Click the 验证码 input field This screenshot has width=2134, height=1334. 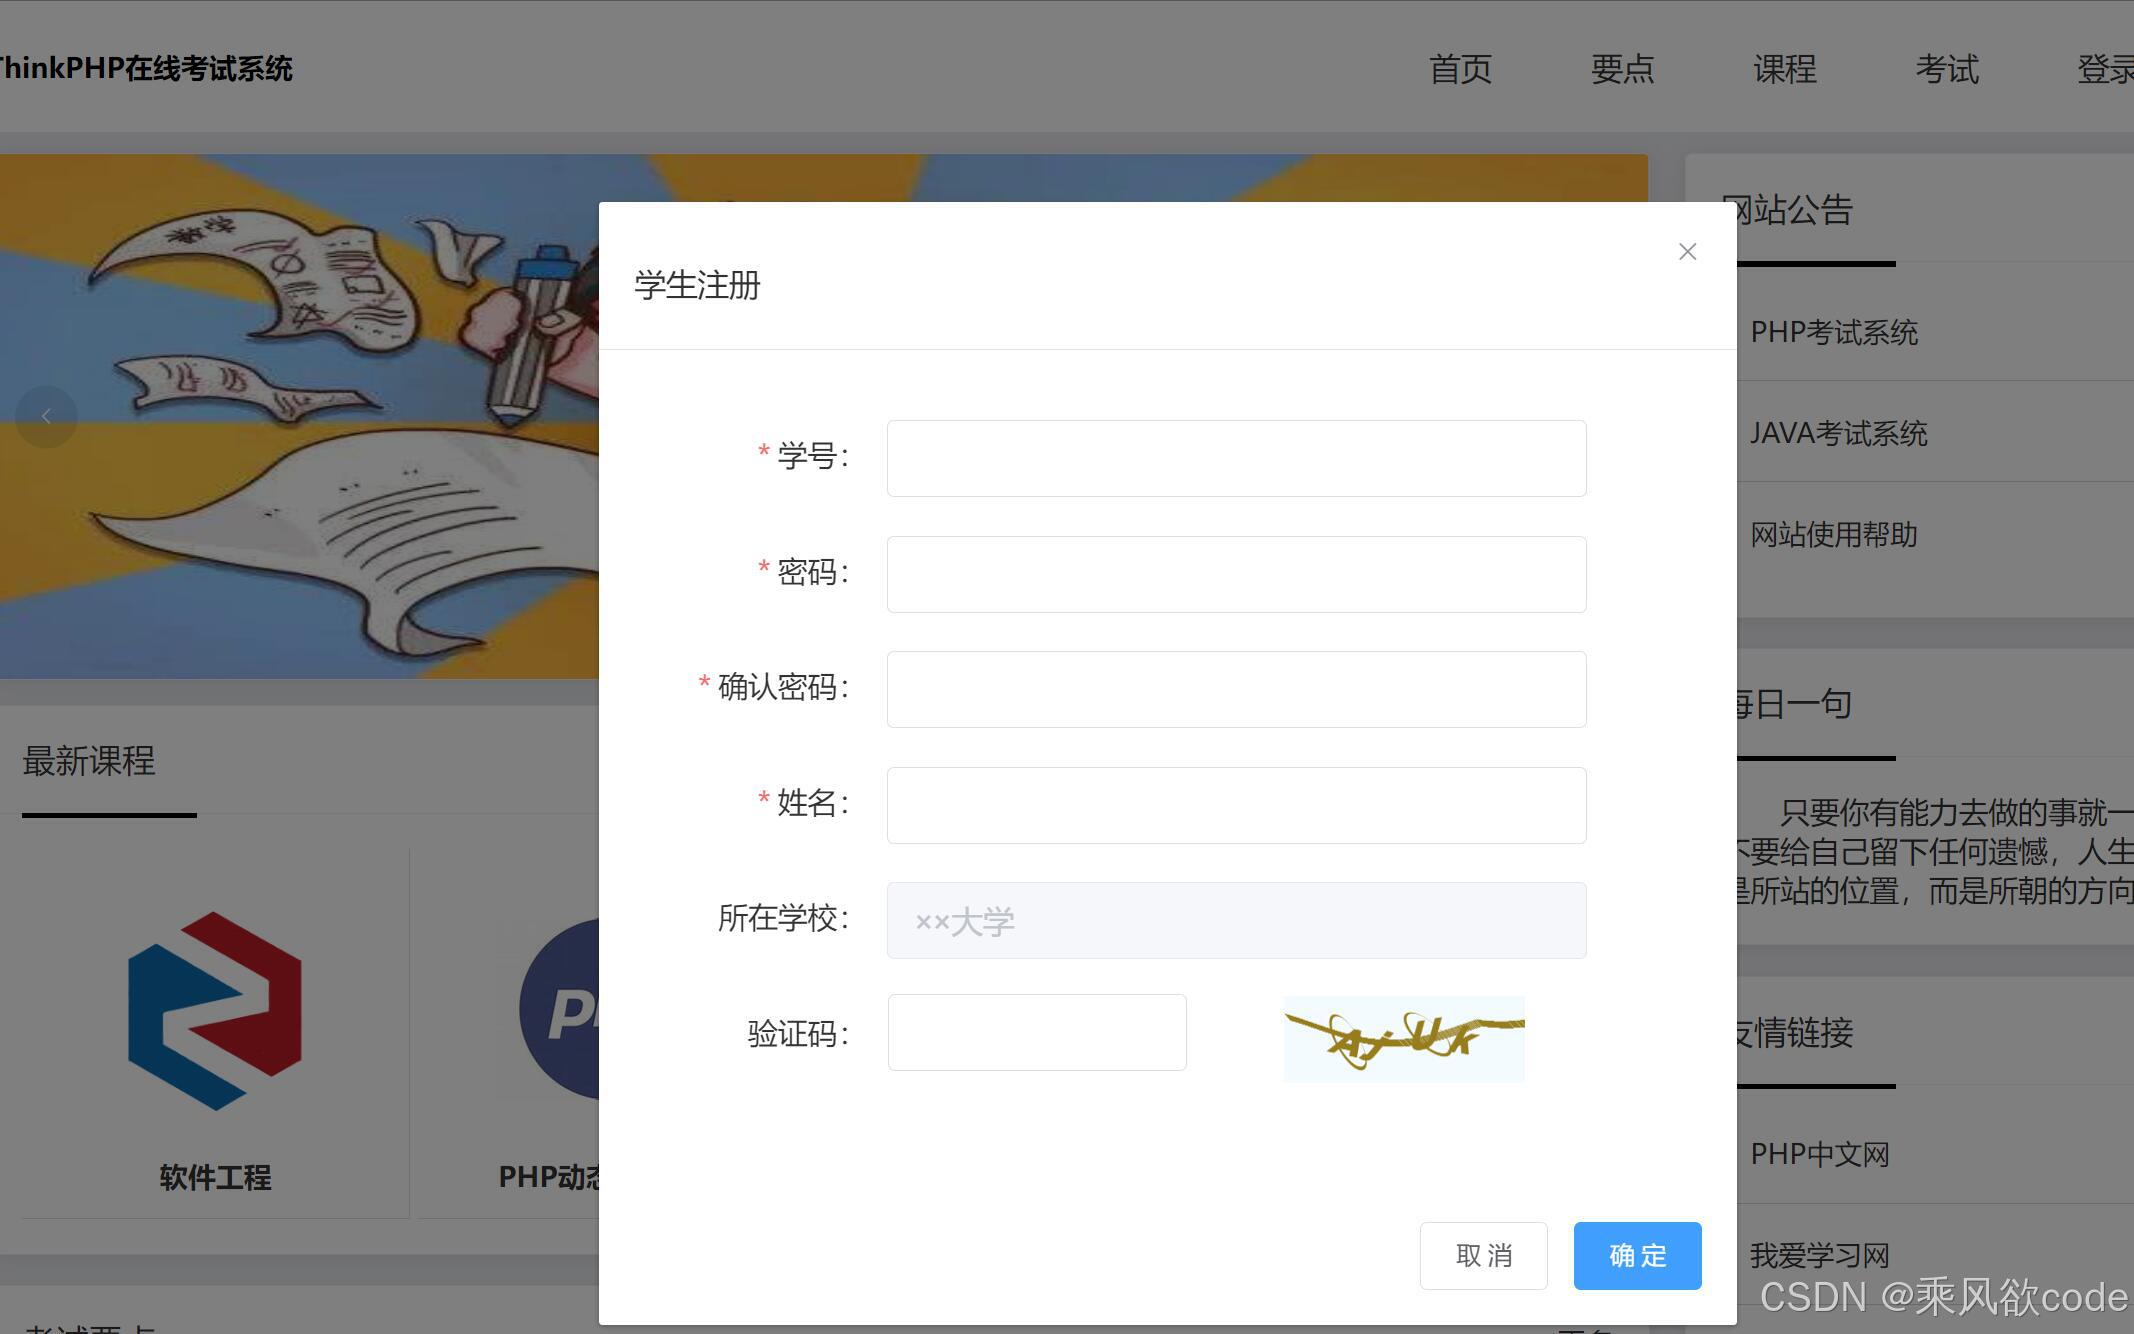coord(1036,1032)
